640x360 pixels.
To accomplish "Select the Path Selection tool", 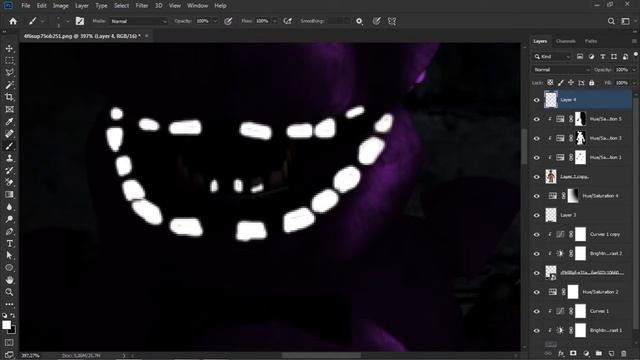I will coord(9,256).
